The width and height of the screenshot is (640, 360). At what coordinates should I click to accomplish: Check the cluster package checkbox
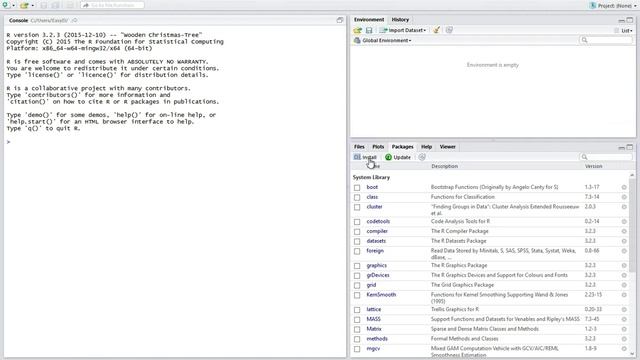point(357,207)
